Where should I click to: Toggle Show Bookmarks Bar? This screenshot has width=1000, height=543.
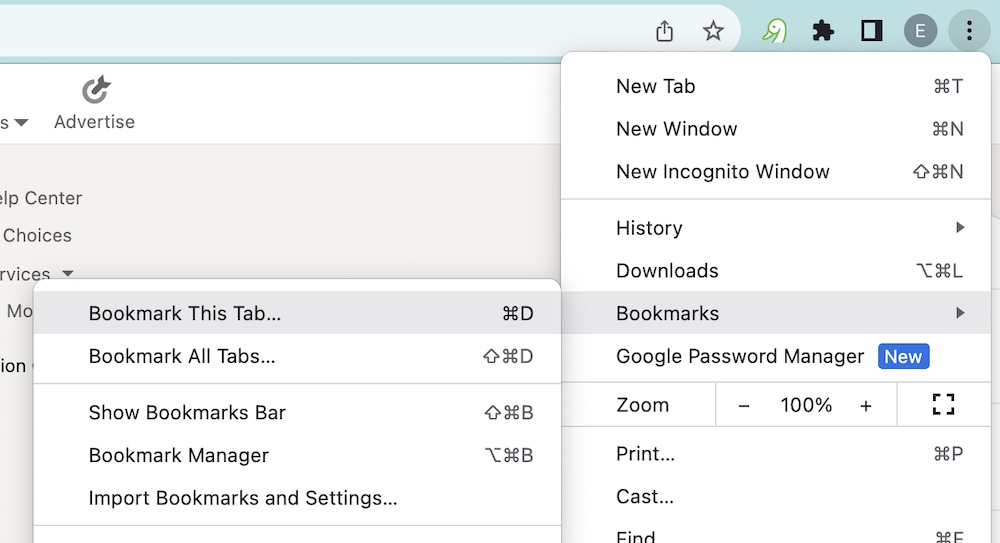(297, 413)
